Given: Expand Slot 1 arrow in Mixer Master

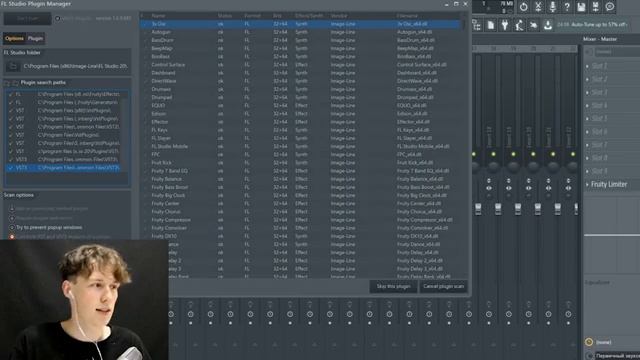Looking at the screenshot, I should (x=587, y=66).
